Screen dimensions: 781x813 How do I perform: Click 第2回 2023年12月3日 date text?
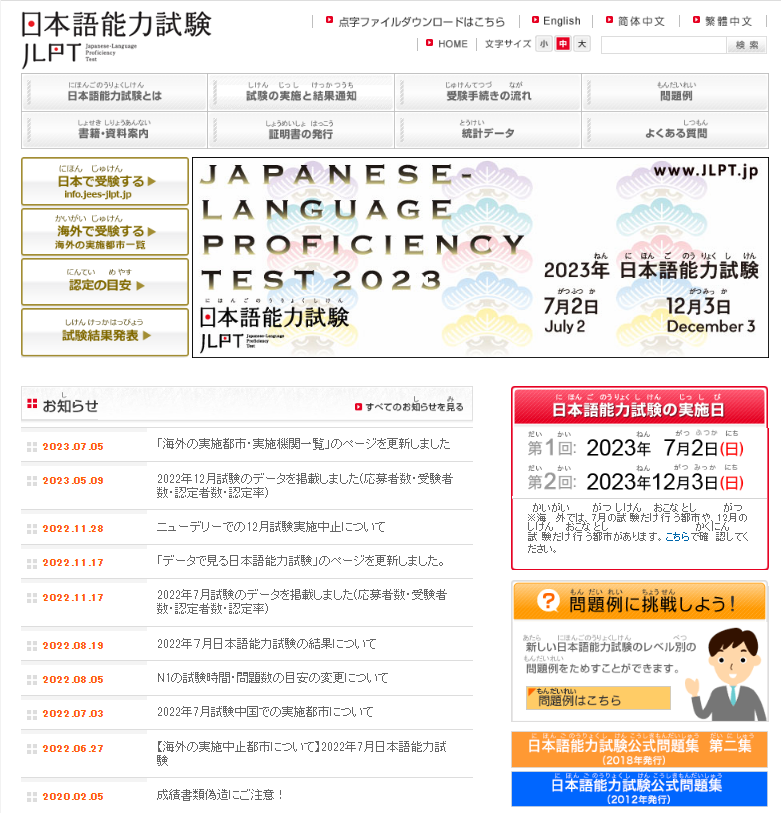[636, 482]
